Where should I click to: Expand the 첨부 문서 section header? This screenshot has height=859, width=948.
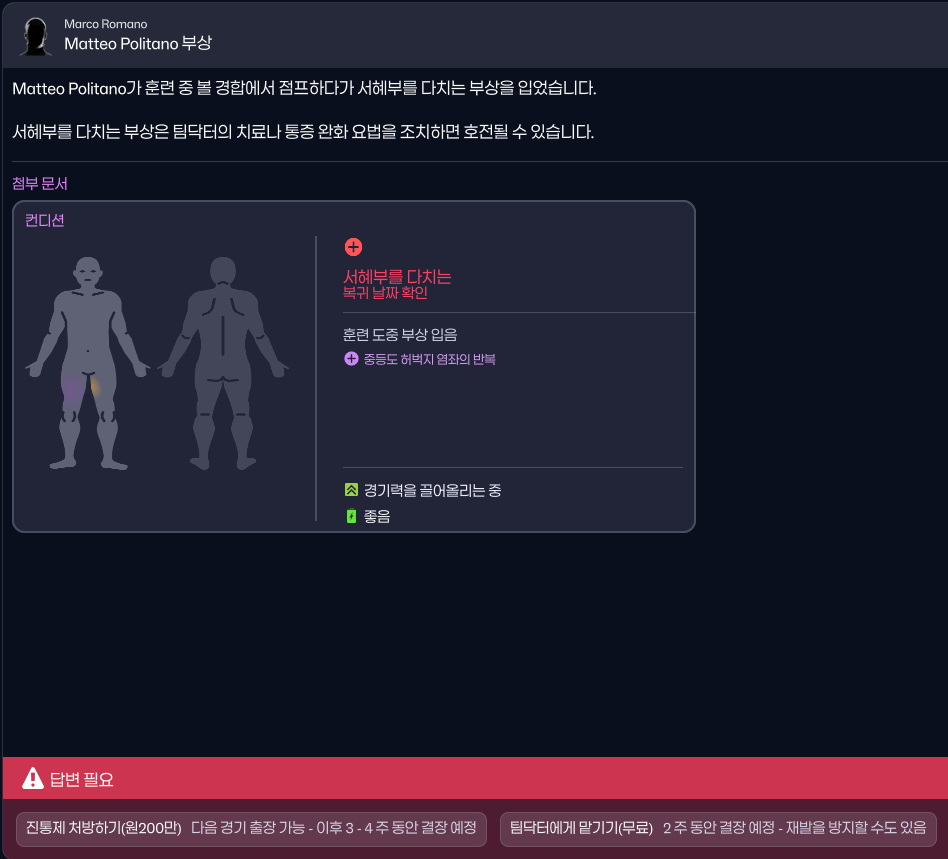point(40,182)
